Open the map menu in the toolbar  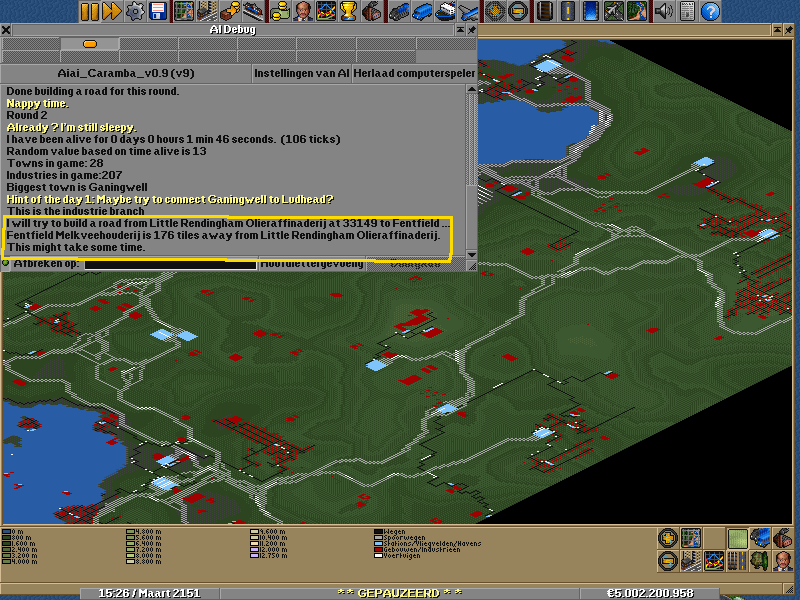[184, 11]
